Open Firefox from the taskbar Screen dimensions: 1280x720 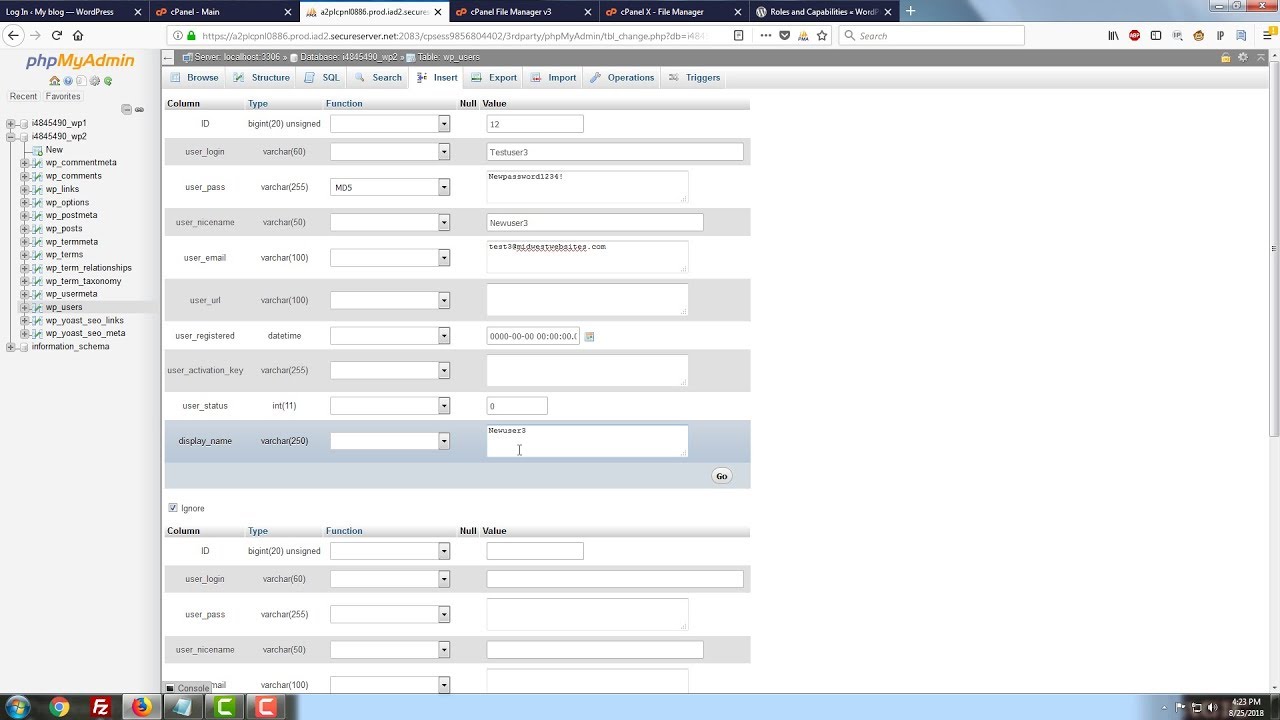click(x=141, y=707)
